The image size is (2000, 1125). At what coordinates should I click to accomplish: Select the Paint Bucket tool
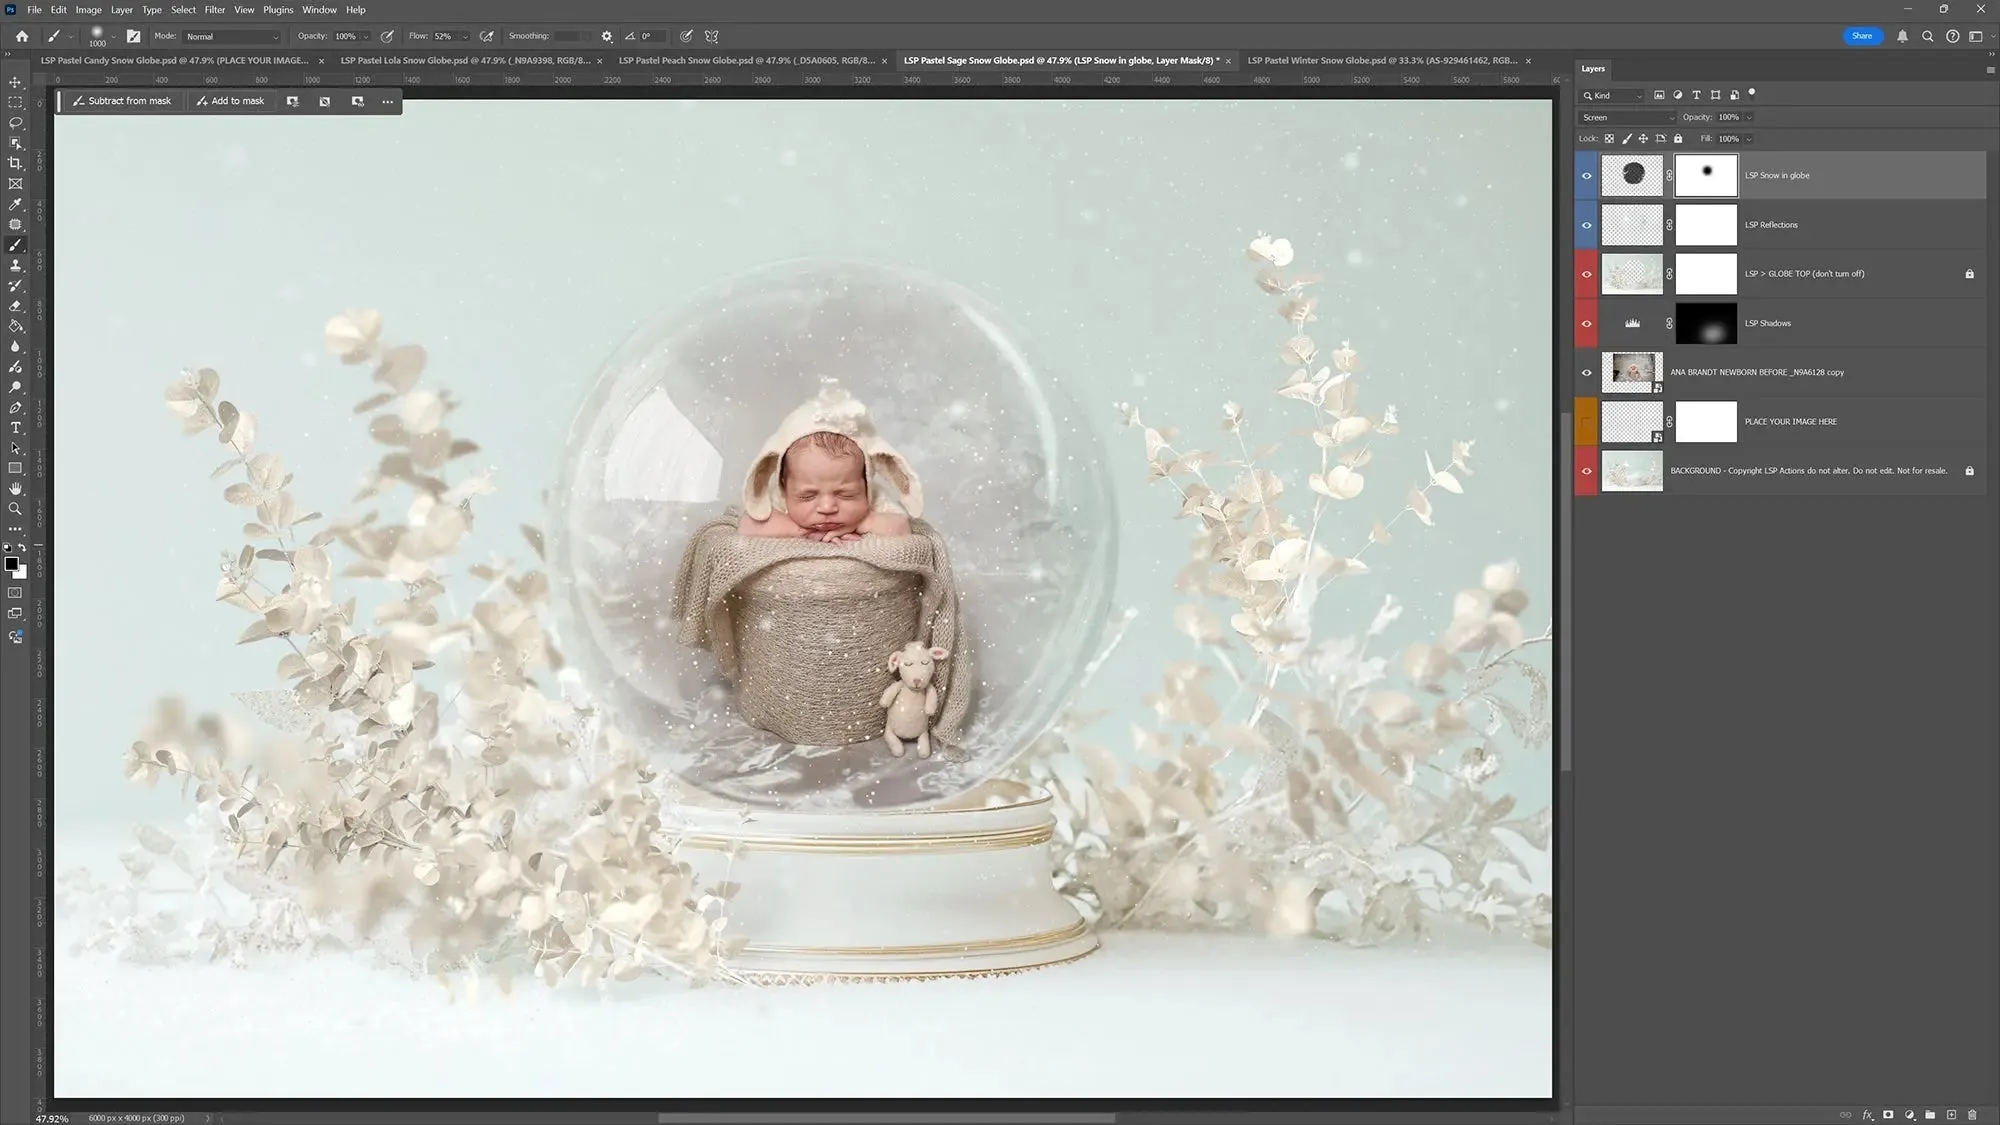pyautogui.click(x=15, y=326)
